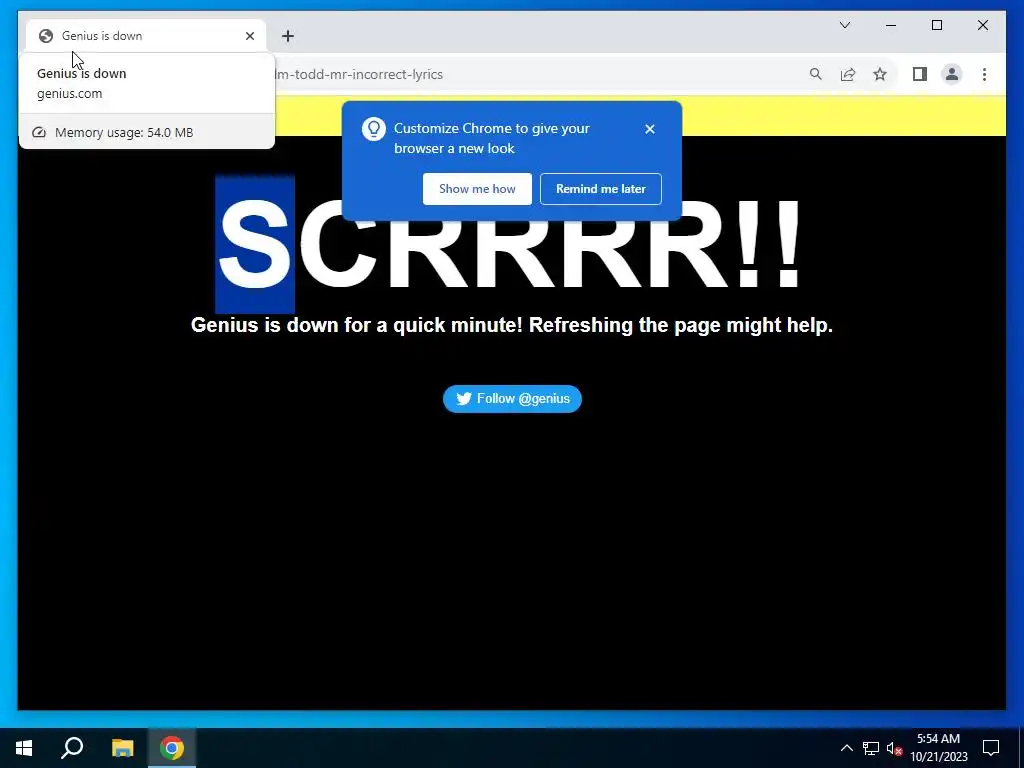
Task: Select the Genius is down tab
Action: click(146, 36)
